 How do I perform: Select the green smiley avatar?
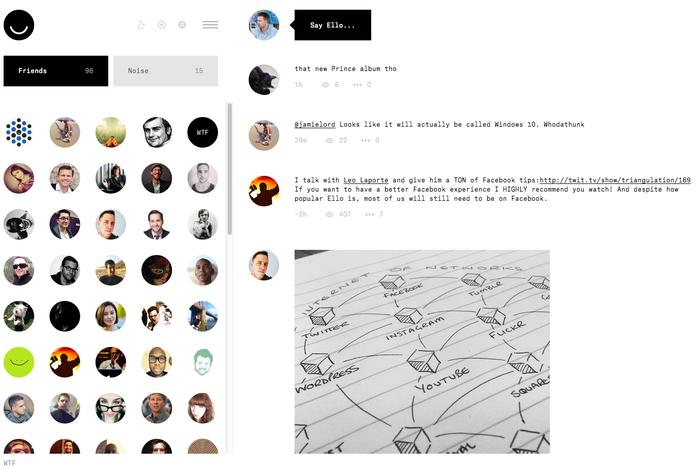[x=19, y=362]
